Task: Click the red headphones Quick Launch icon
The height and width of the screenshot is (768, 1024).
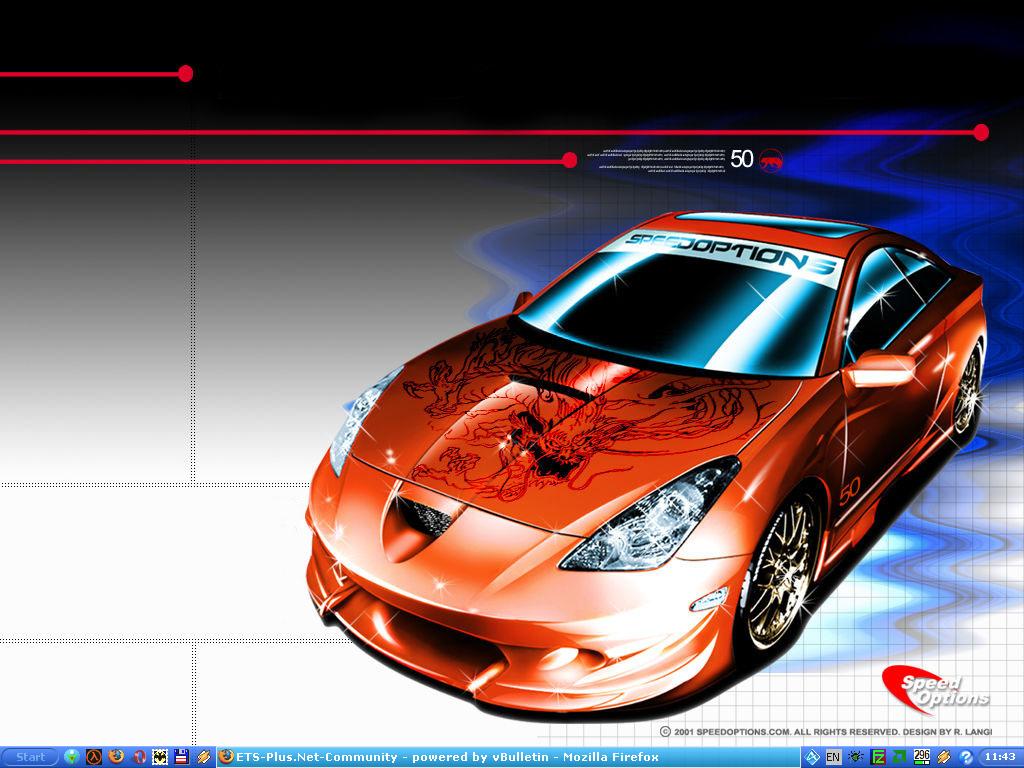Action: 138,757
